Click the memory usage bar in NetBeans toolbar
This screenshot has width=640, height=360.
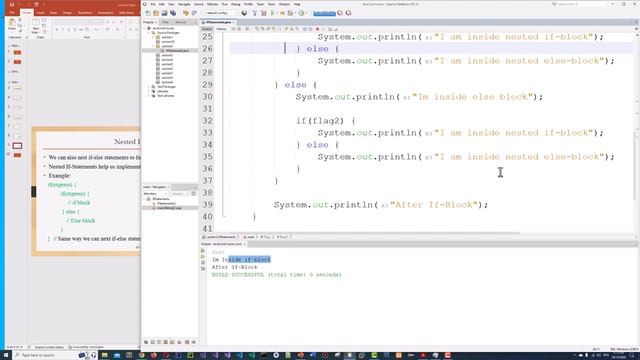click(x=324, y=13)
